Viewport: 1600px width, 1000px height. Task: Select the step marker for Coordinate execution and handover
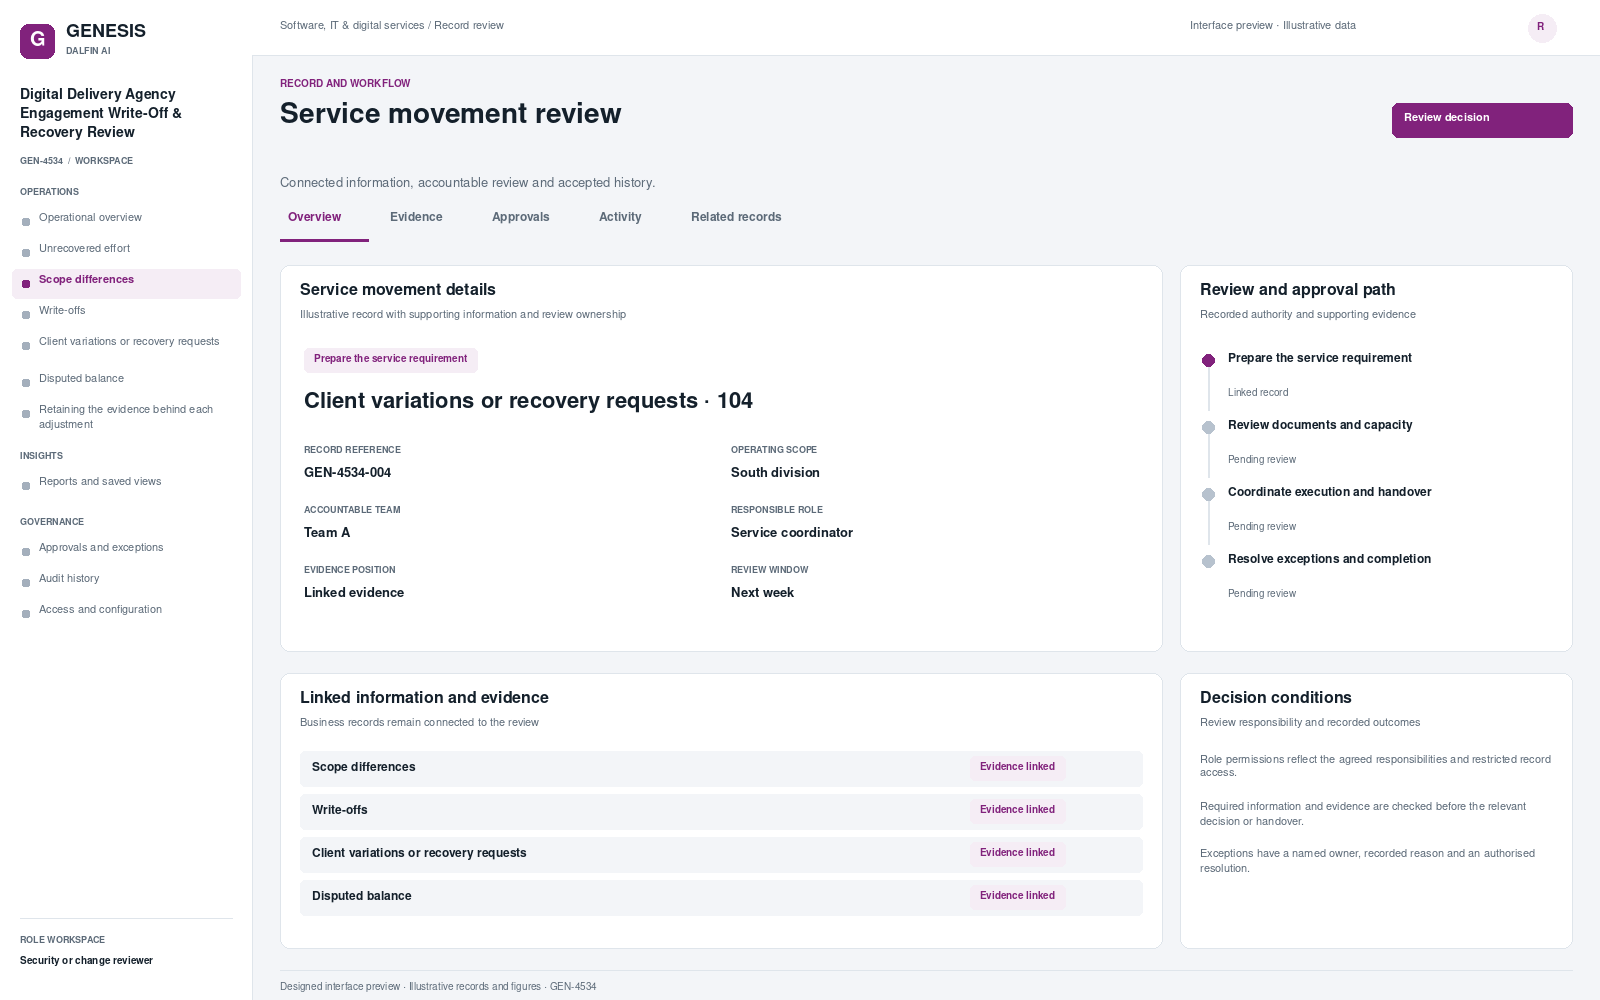pos(1208,494)
